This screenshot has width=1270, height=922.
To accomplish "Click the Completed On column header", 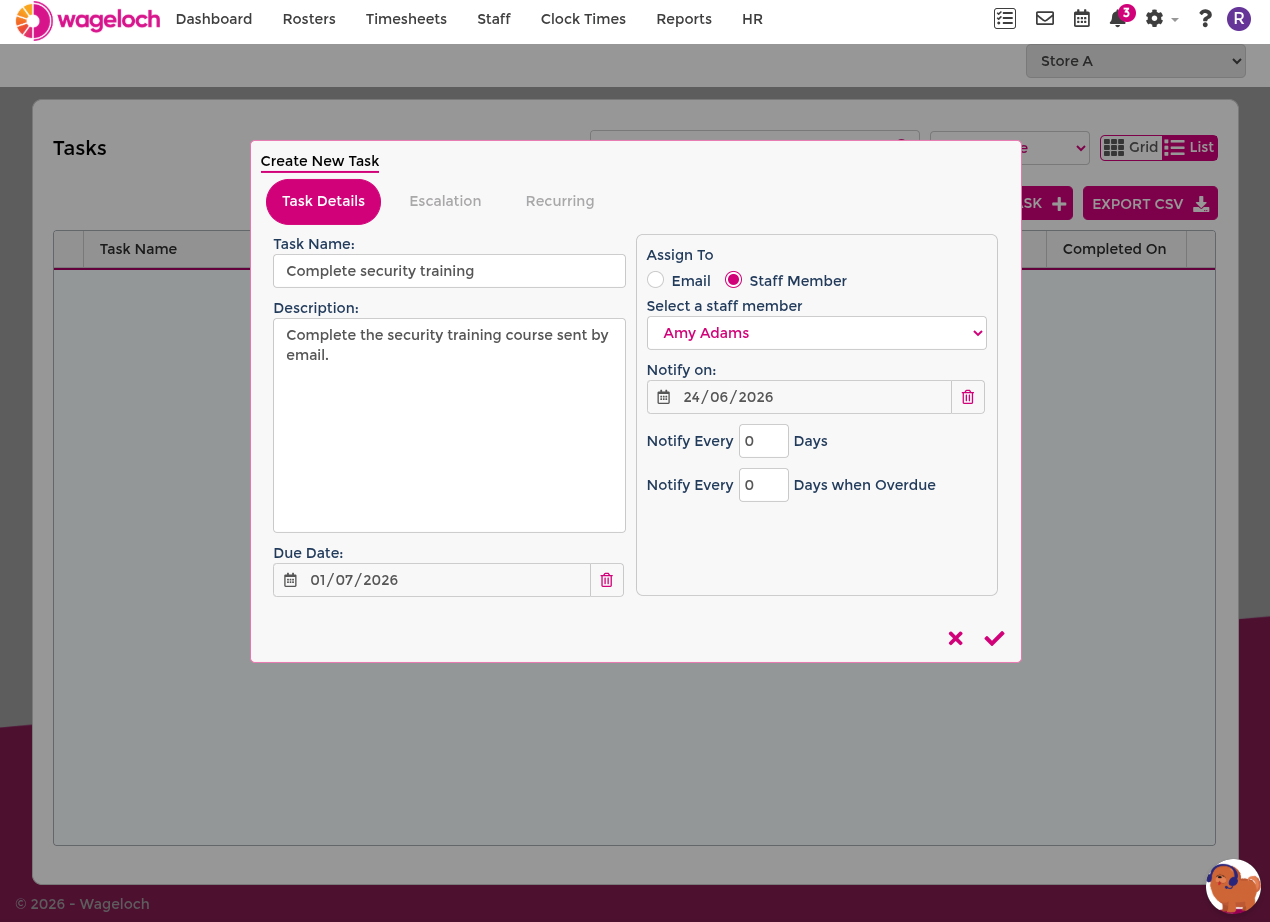I will point(1114,249).
